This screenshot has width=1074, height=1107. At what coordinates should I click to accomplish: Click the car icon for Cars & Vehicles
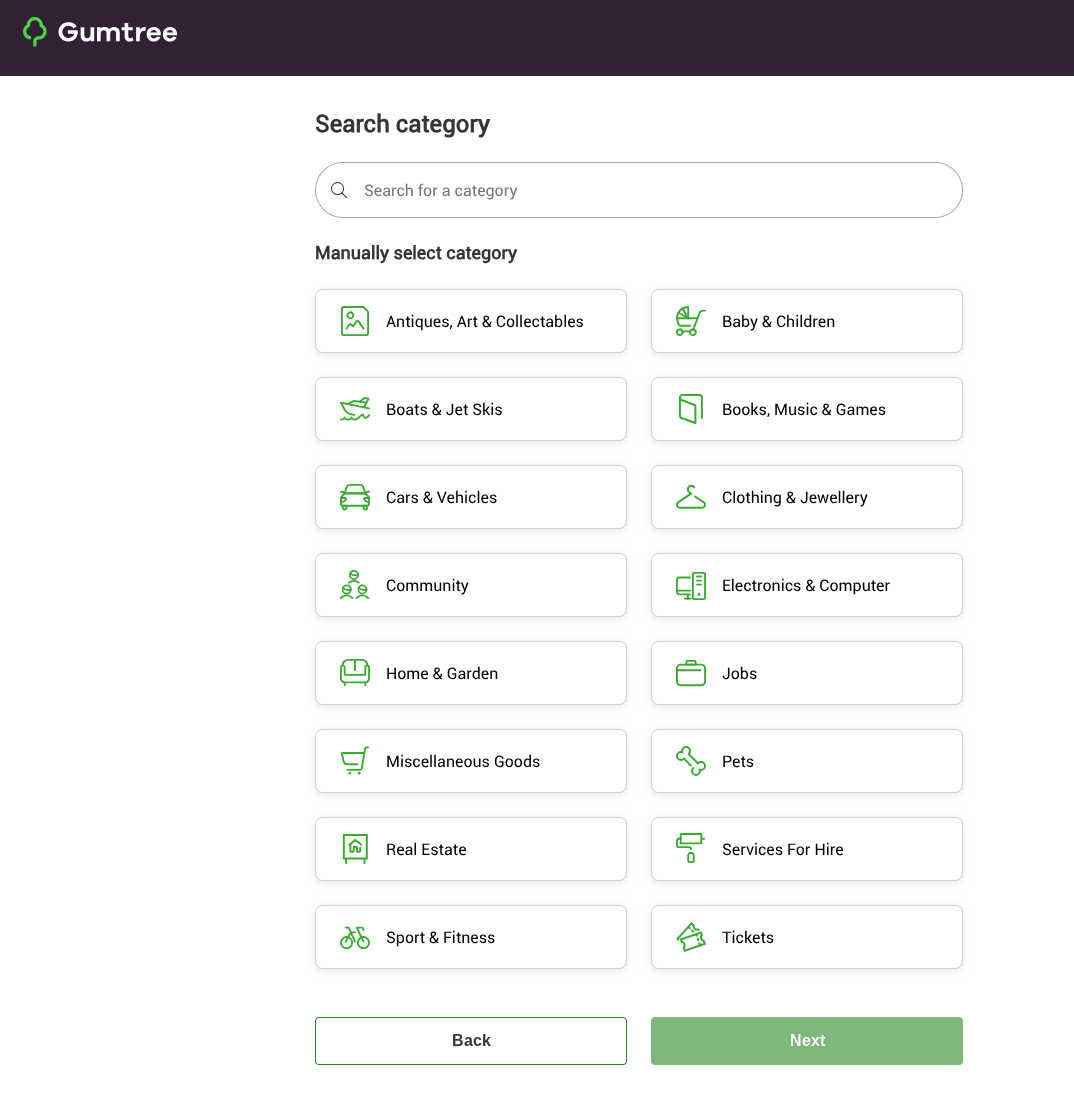(x=355, y=497)
